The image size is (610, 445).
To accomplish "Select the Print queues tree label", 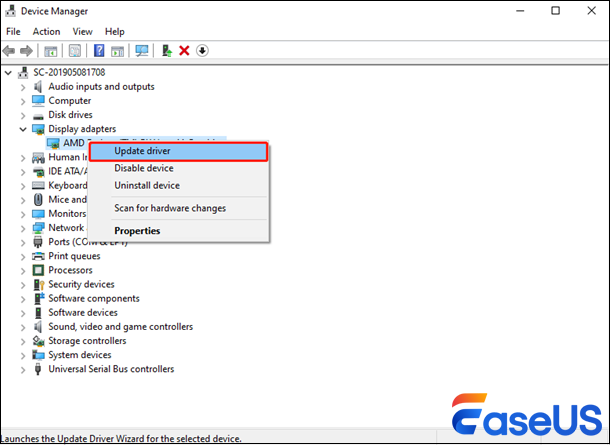I will coord(74,256).
